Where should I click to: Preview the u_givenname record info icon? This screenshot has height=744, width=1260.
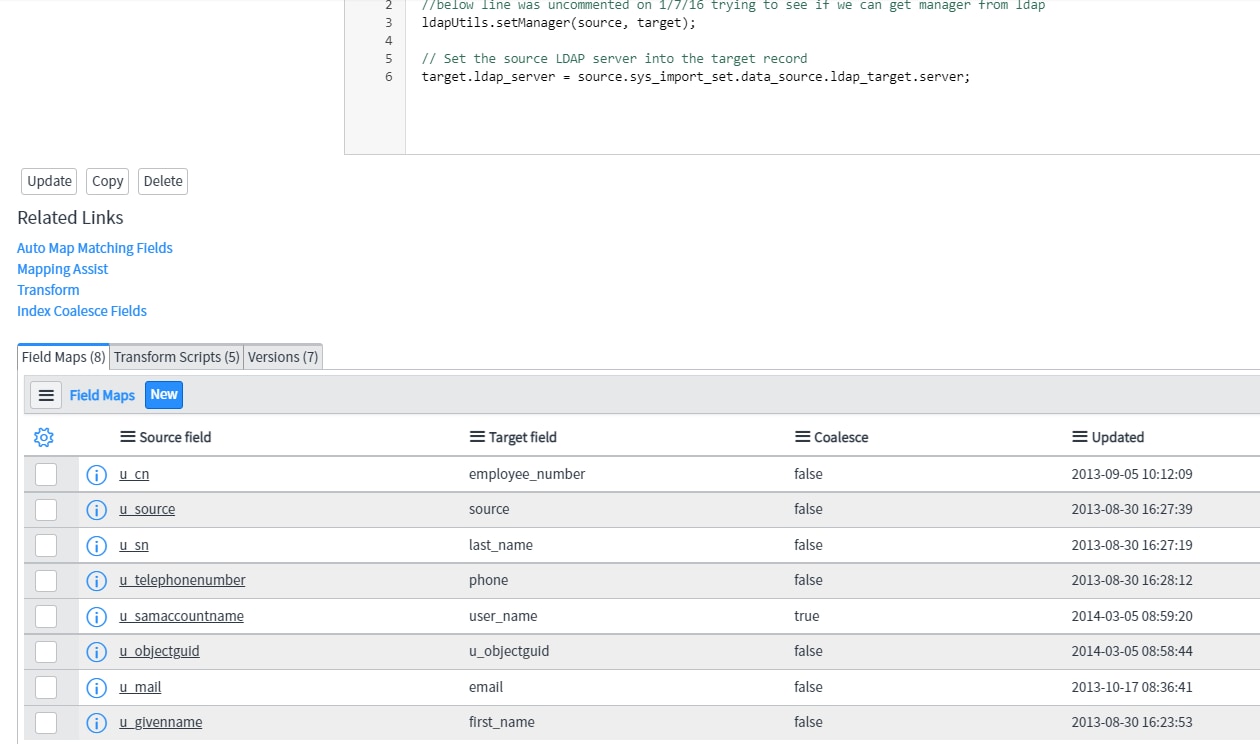coord(96,723)
